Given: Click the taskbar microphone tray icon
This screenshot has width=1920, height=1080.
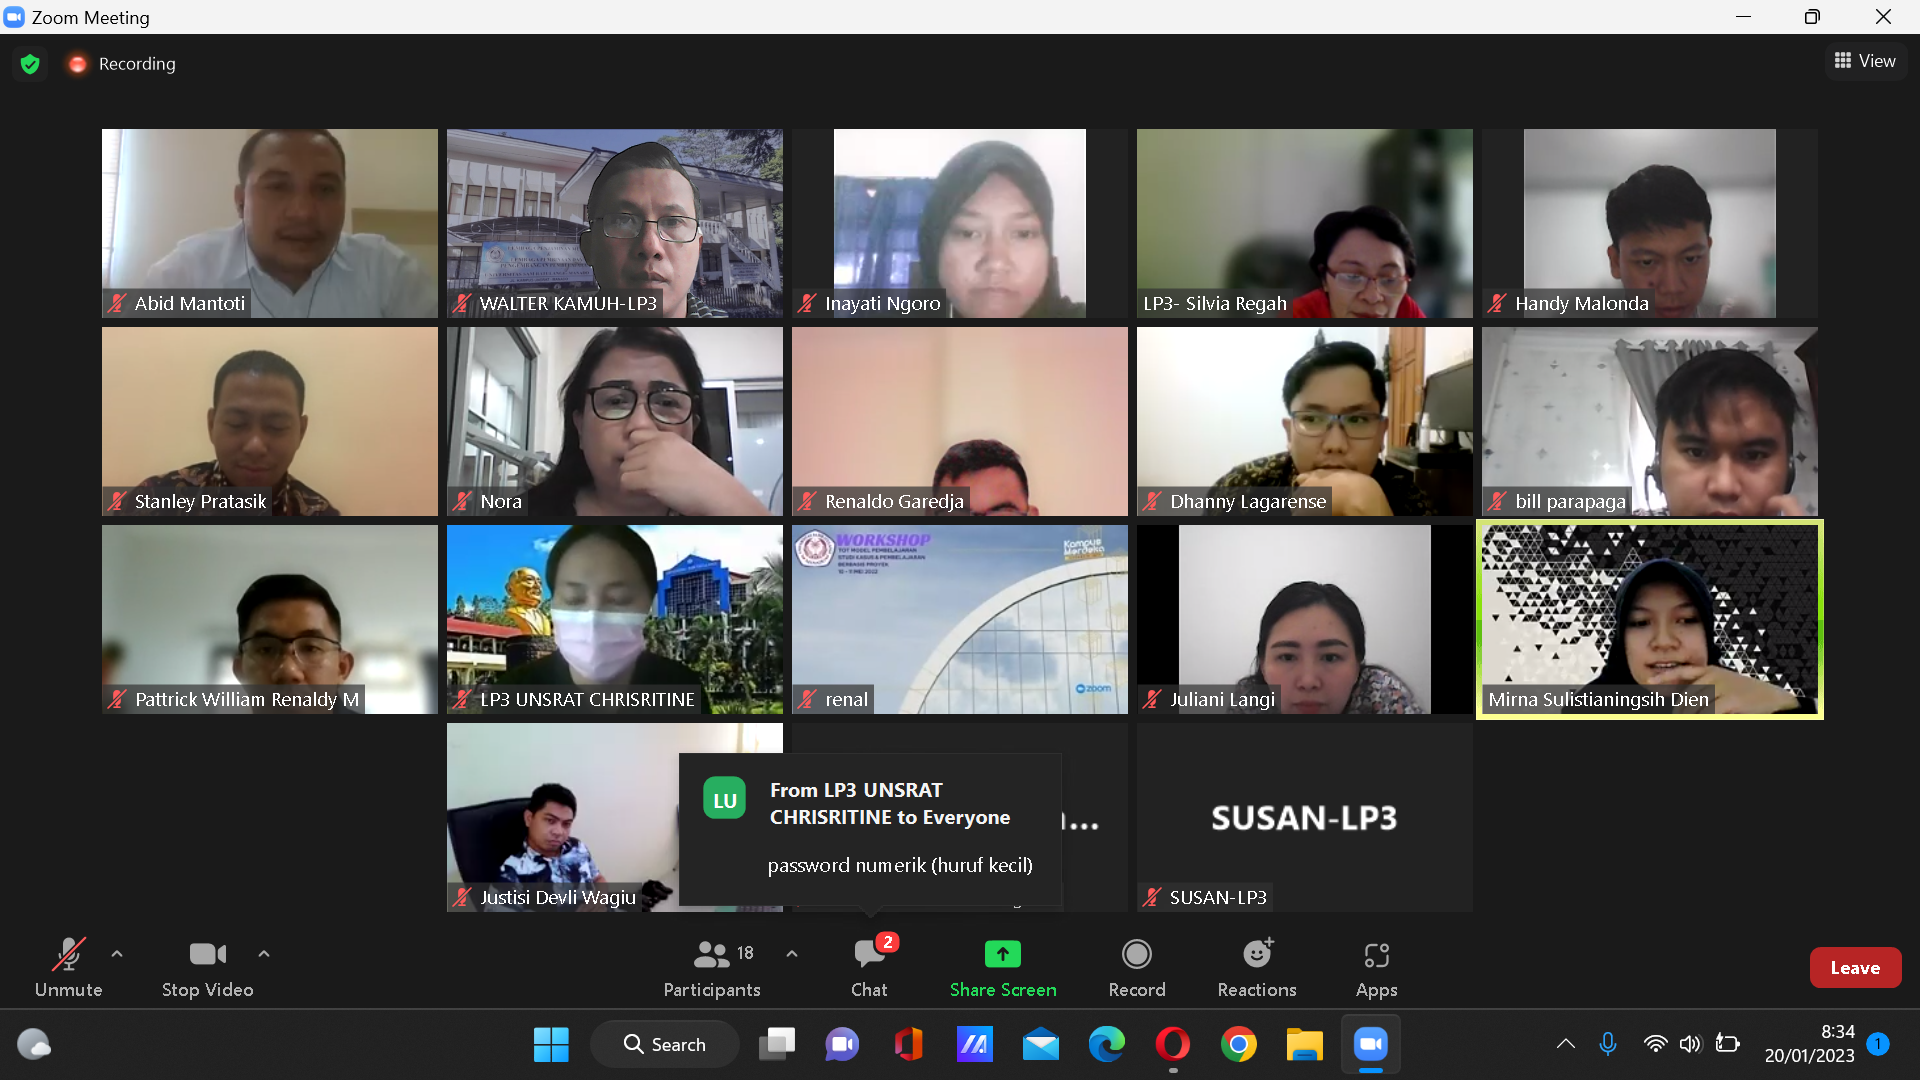Looking at the screenshot, I should tap(1607, 1044).
